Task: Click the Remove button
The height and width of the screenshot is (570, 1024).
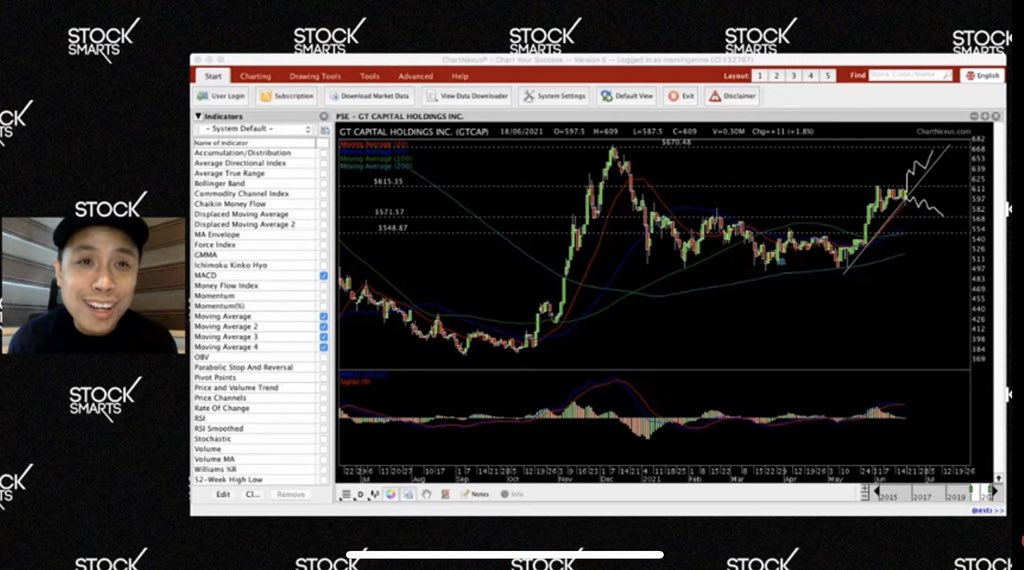Action: pos(291,494)
